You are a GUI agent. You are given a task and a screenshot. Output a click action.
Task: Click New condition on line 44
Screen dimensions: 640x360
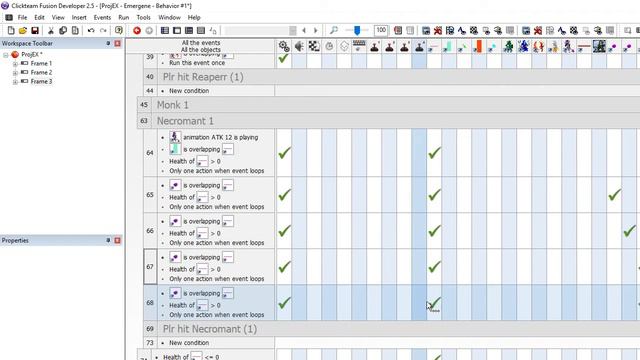click(x=189, y=91)
